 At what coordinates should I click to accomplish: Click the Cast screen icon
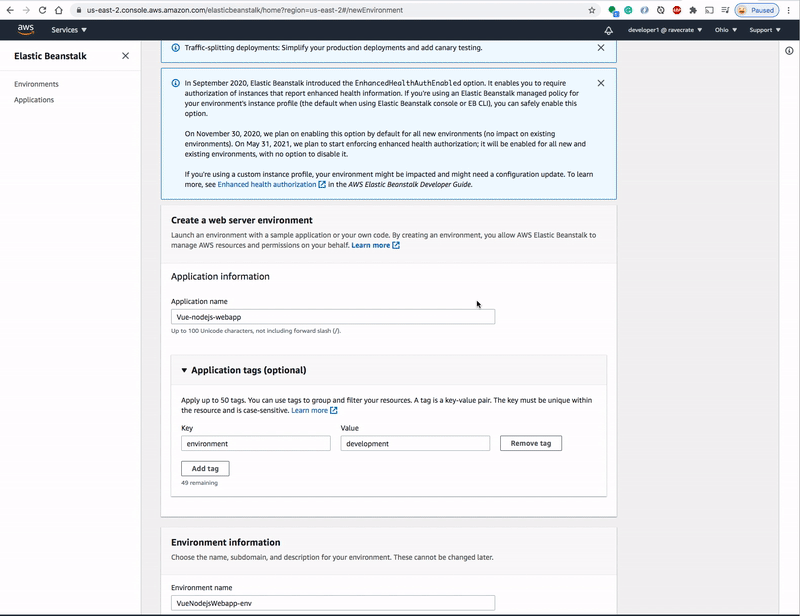pos(709,10)
